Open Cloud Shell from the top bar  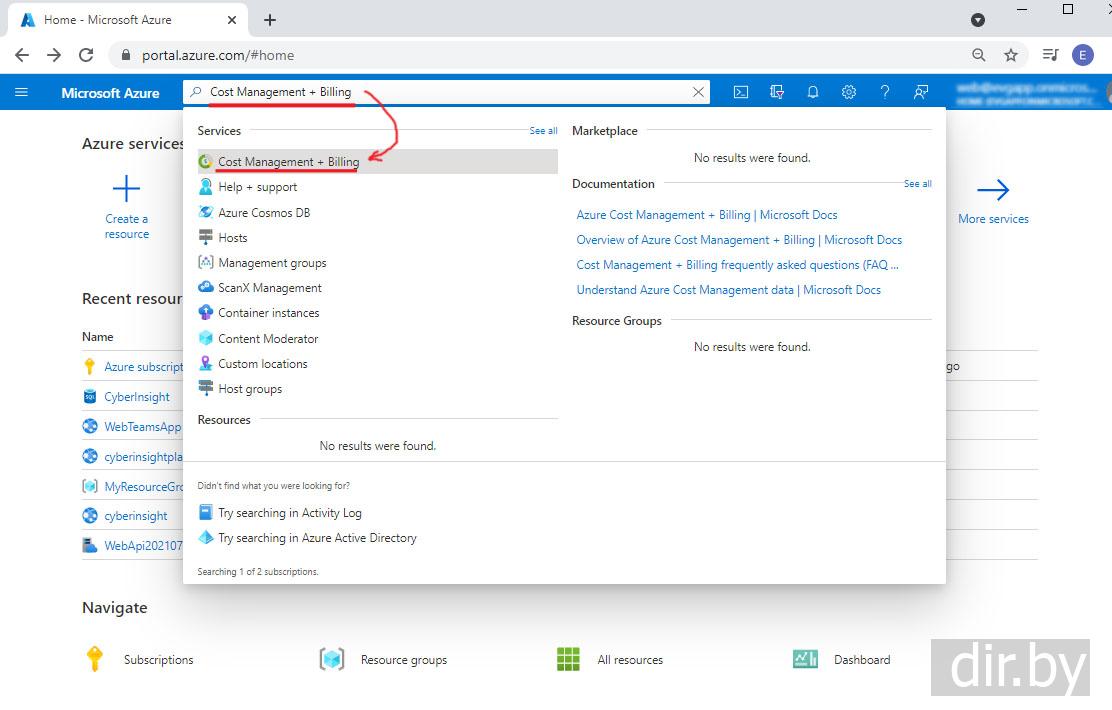[741, 92]
